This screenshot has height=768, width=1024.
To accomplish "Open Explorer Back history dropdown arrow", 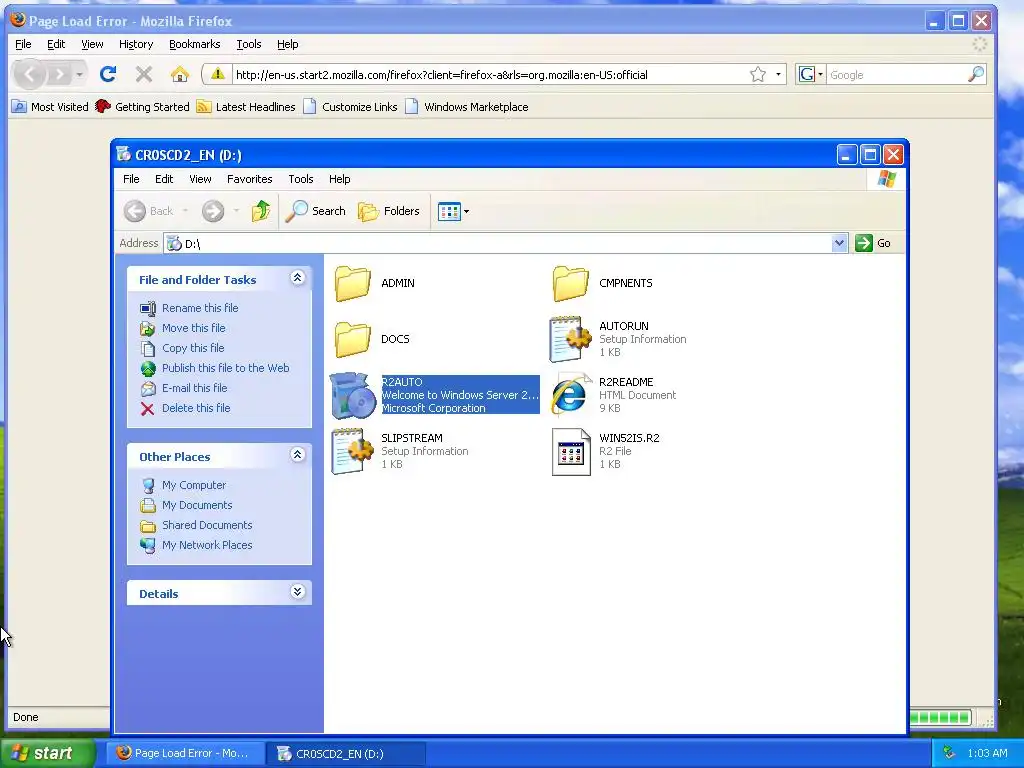I will tap(185, 211).
